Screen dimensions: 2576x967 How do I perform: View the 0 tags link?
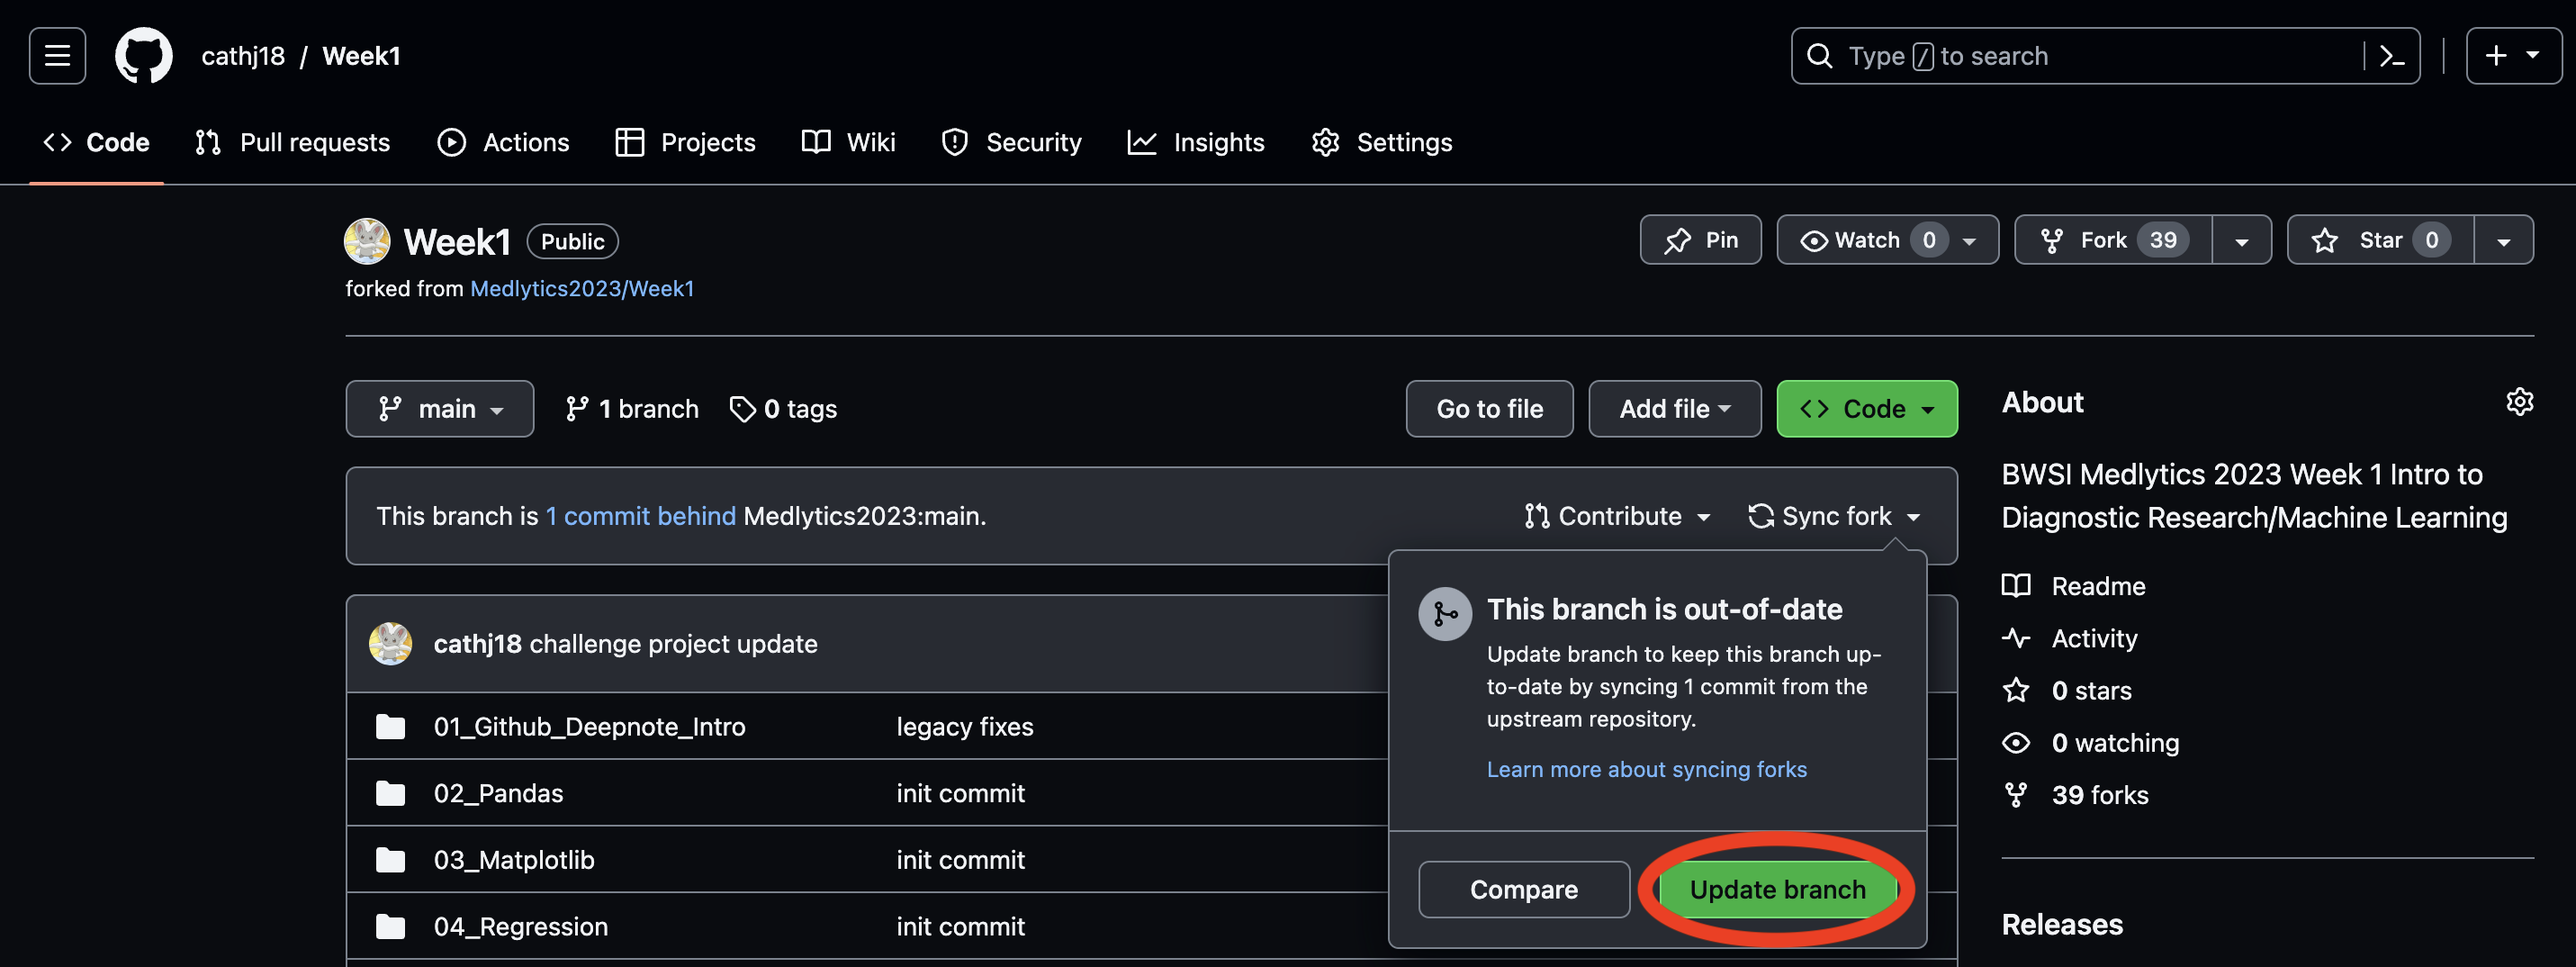pyautogui.click(x=783, y=408)
